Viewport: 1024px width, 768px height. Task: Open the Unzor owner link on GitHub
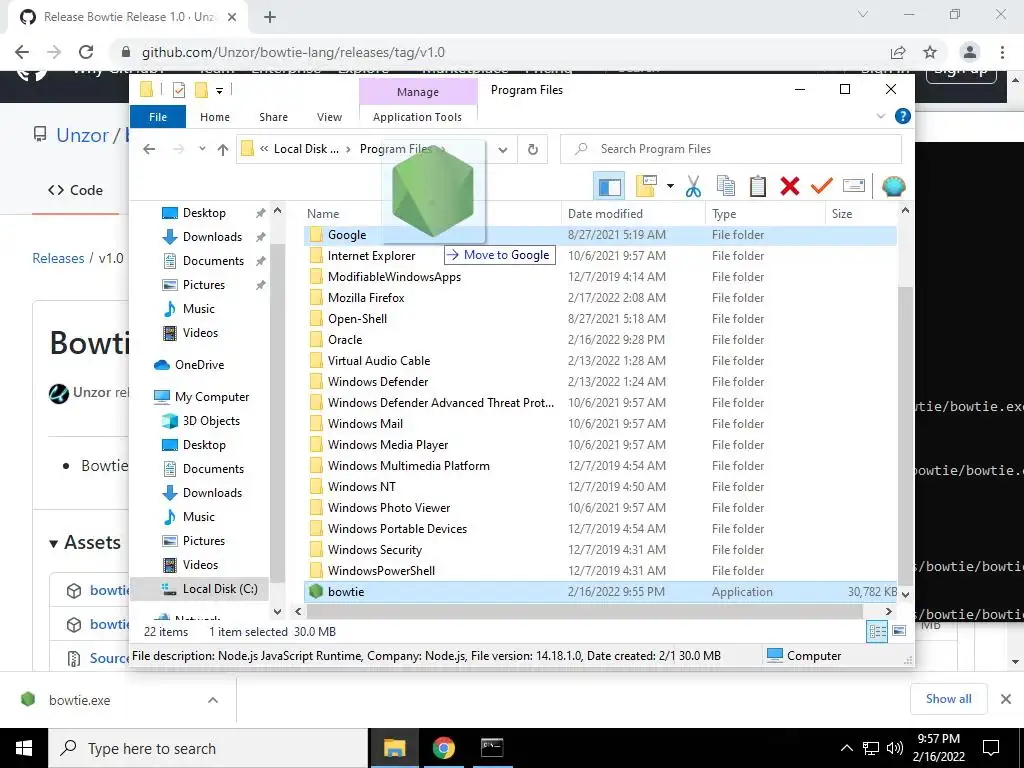click(82, 135)
